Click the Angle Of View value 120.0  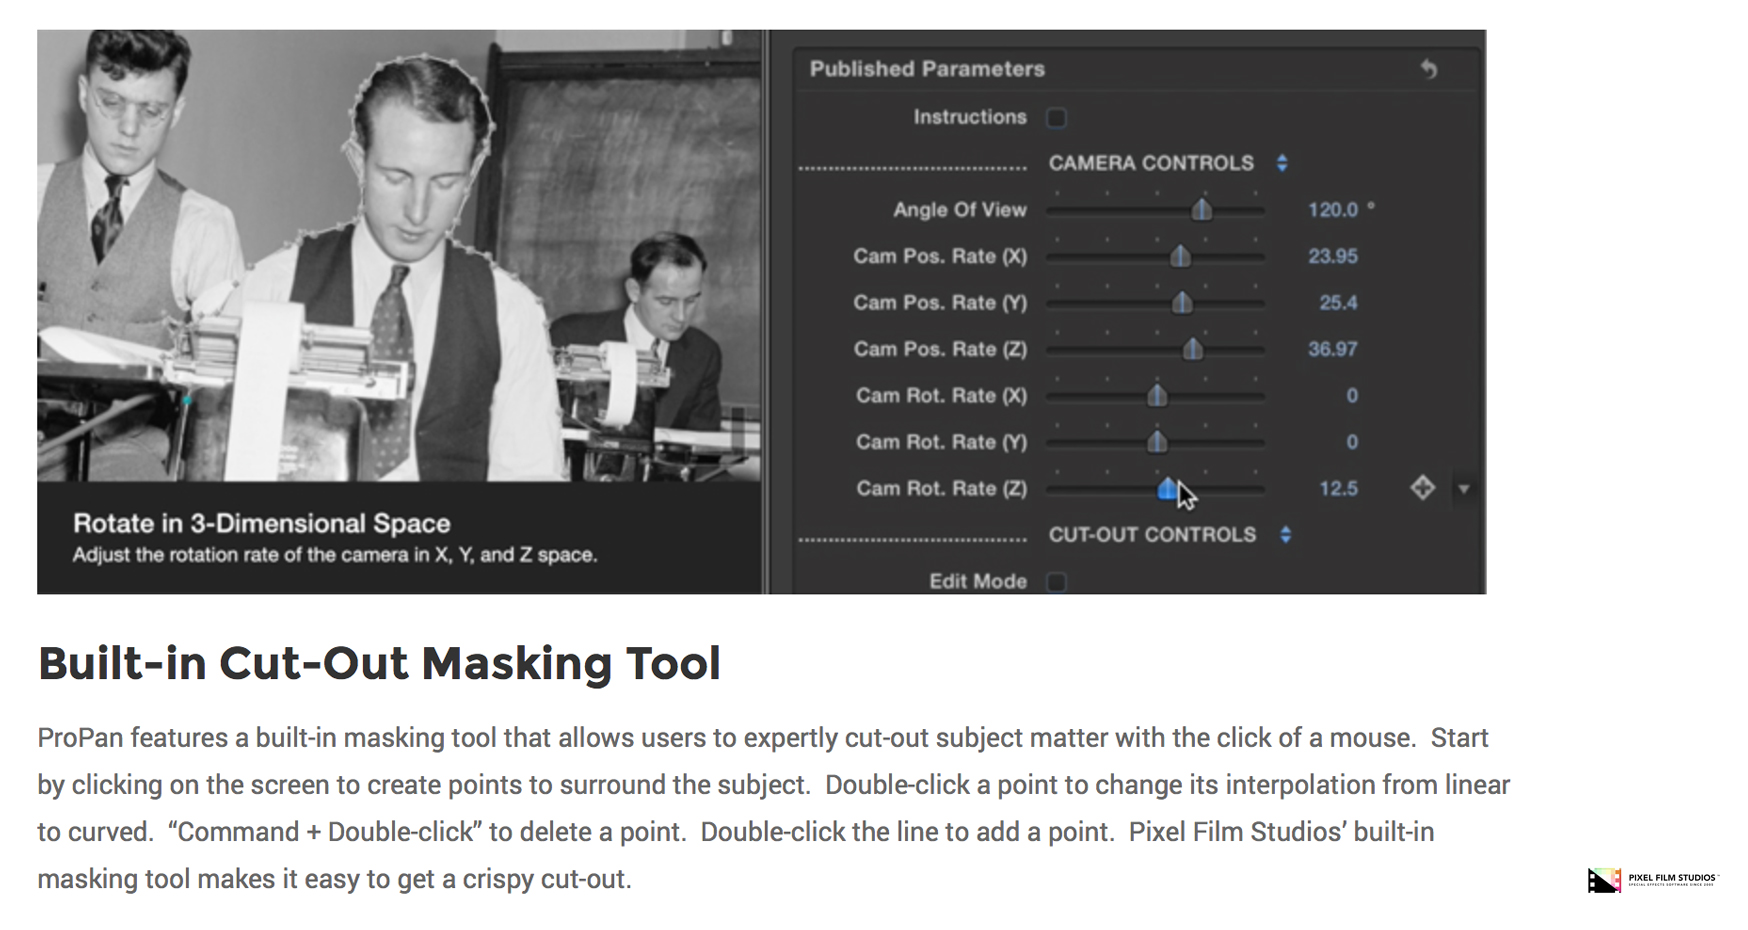1332,210
